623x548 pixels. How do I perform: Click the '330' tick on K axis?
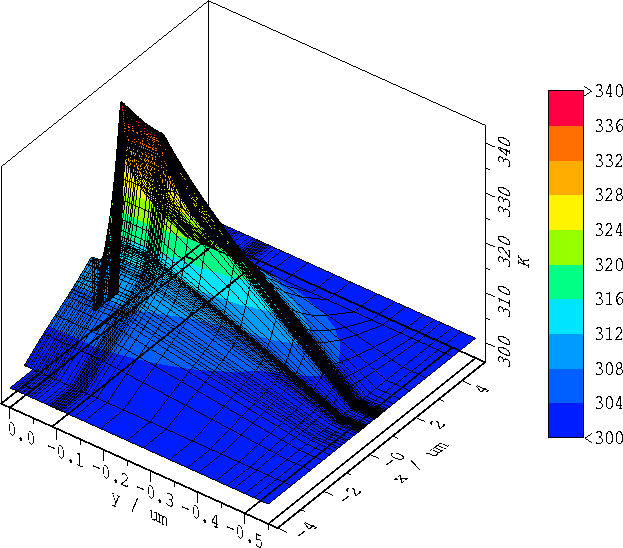click(505, 202)
